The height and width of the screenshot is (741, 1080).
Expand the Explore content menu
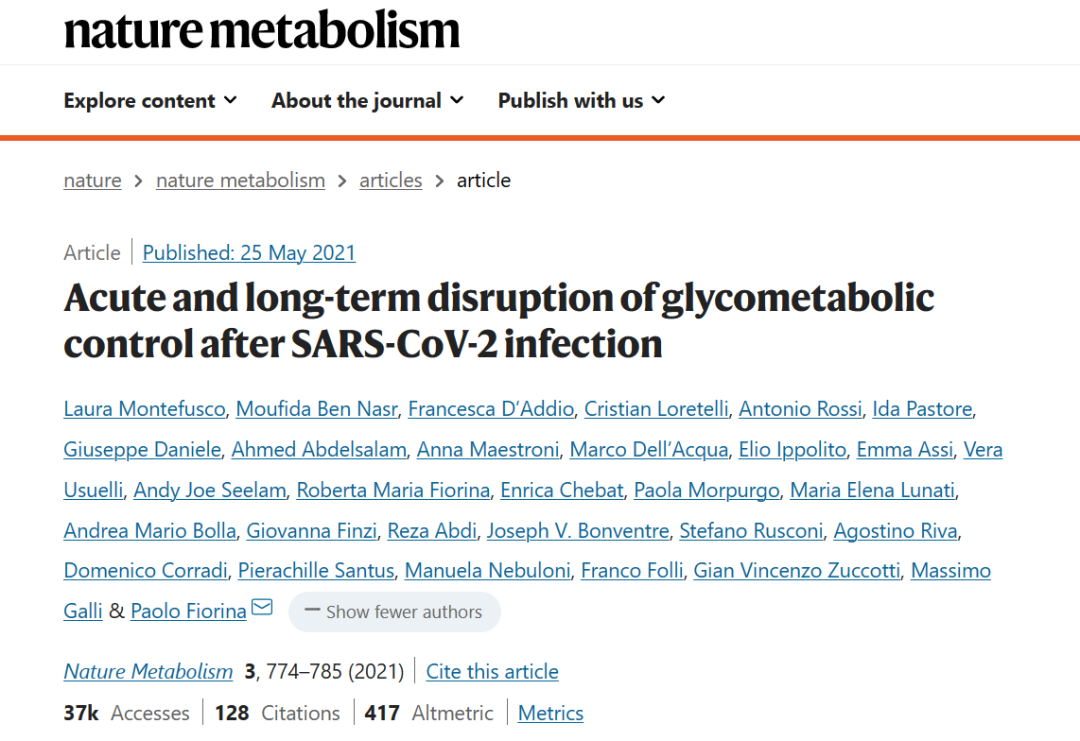tap(150, 101)
